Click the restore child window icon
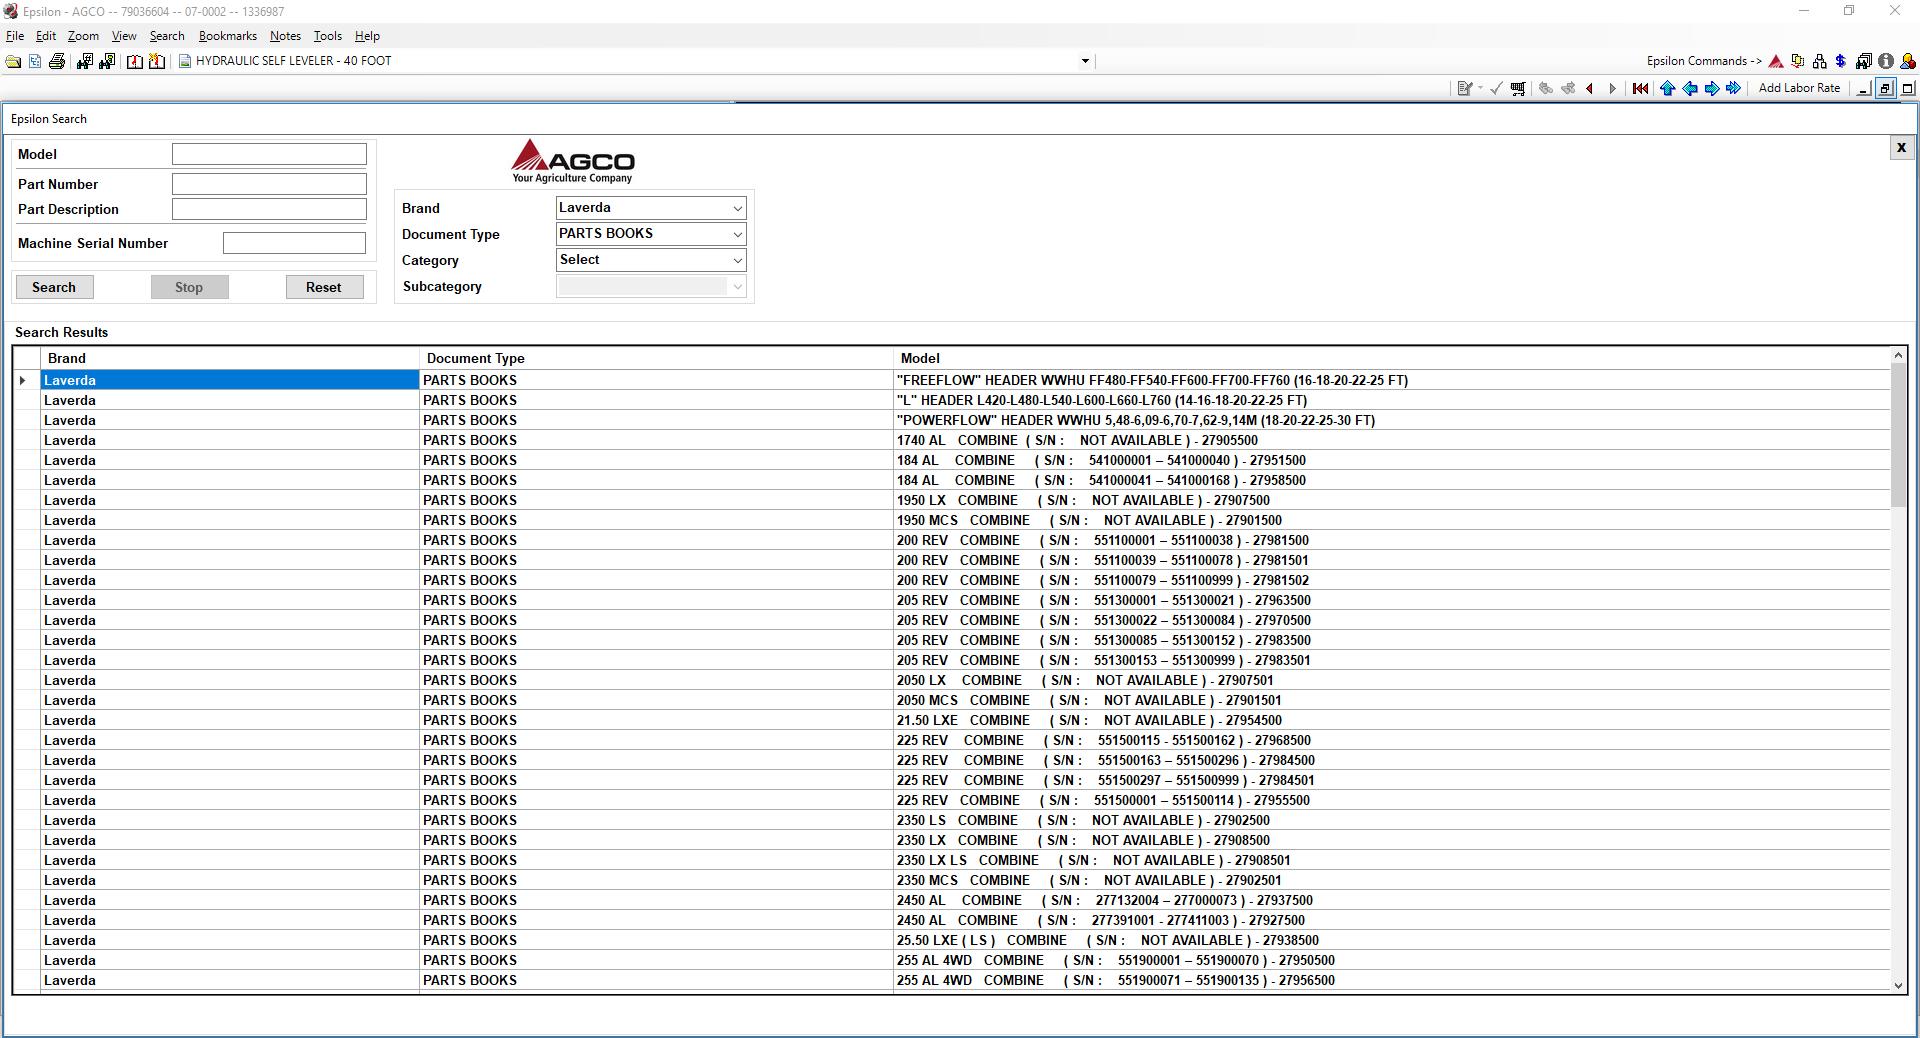1920x1038 pixels. tap(1885, 88)
